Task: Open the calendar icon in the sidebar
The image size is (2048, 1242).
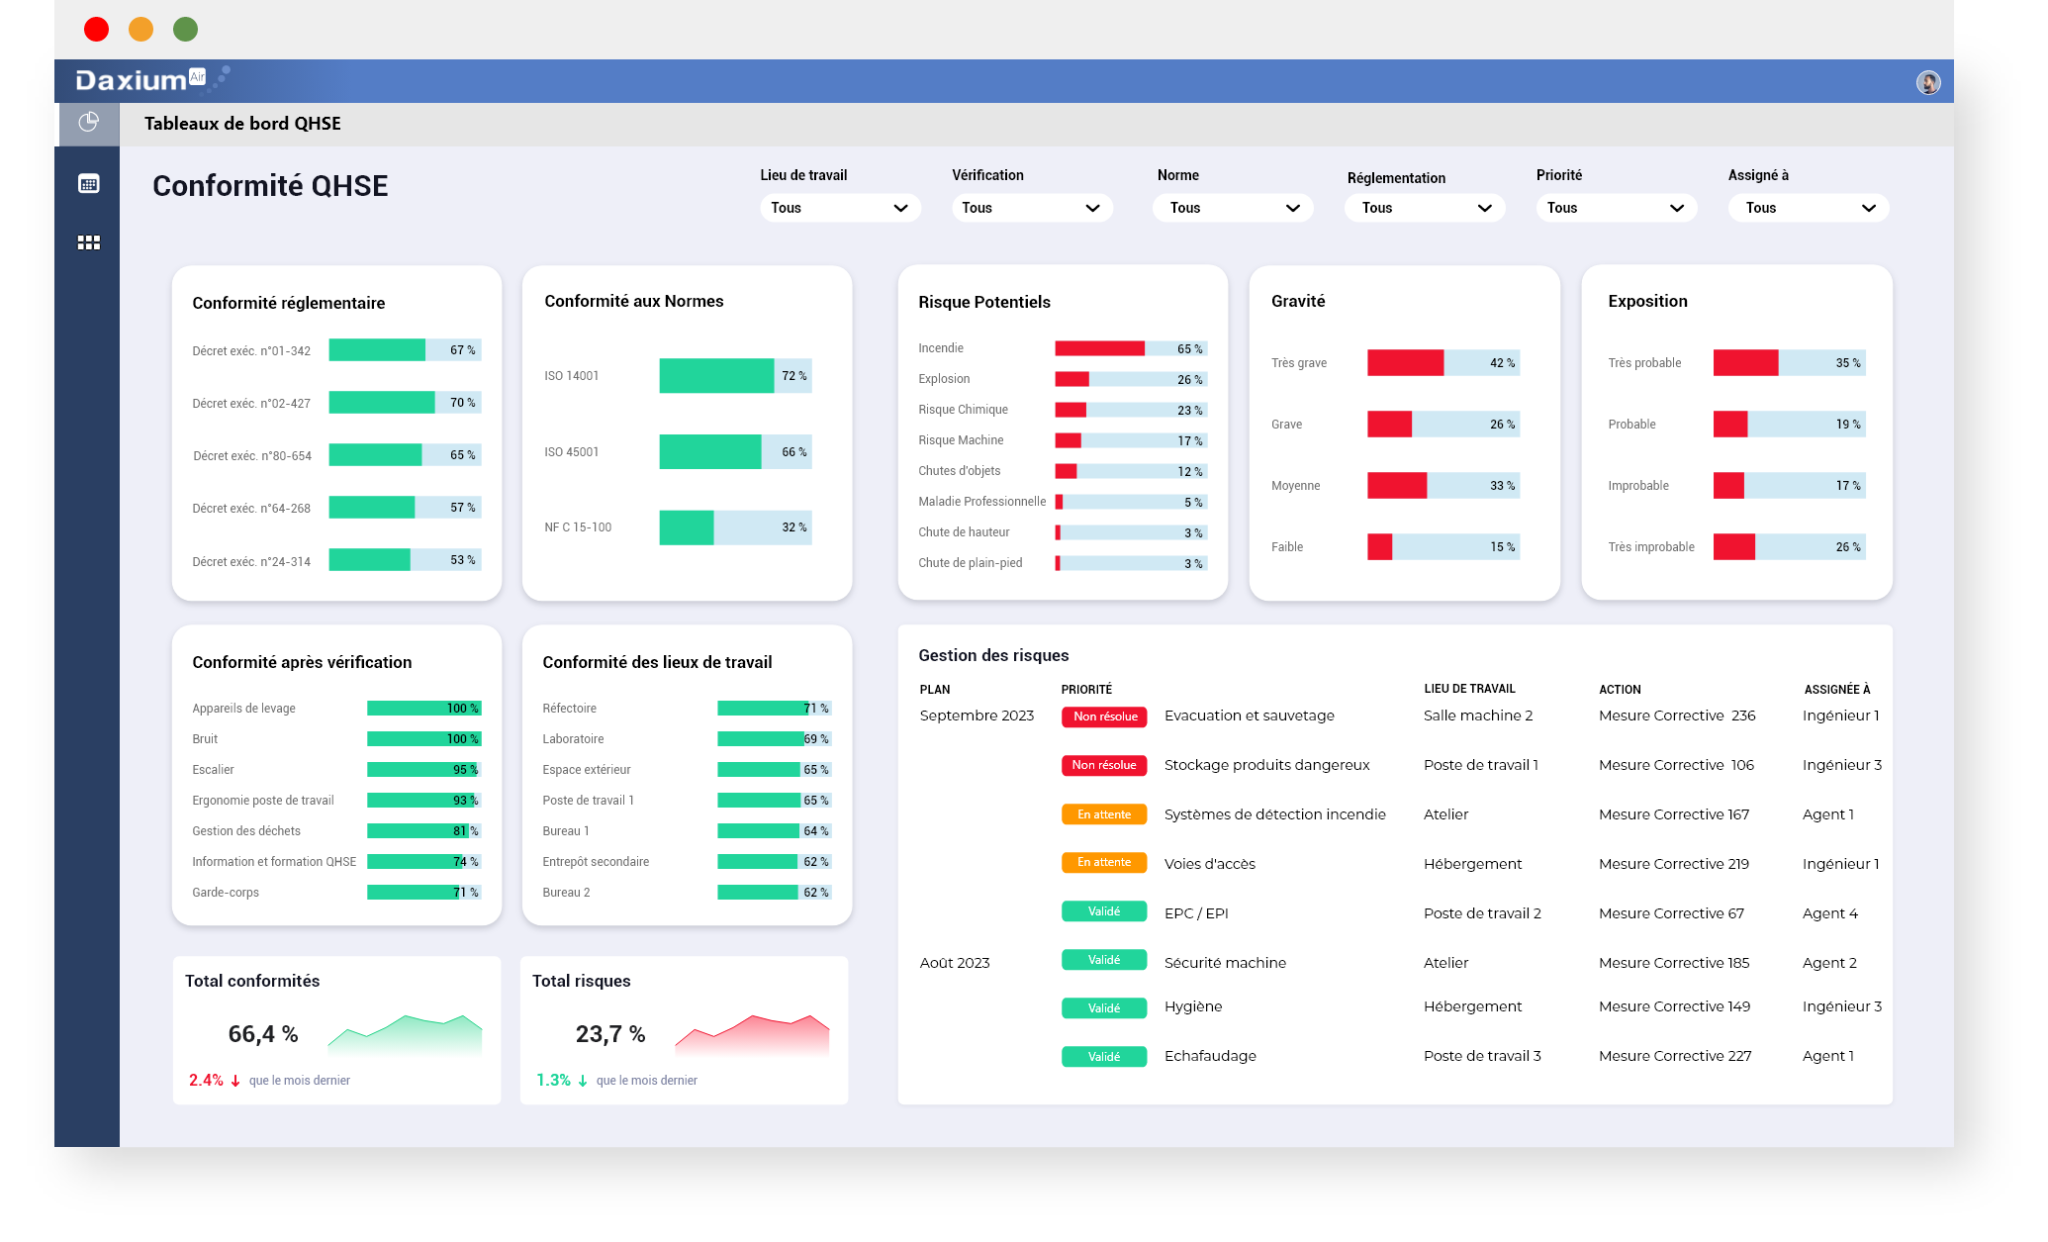Action: pyautogui.click(x=88, y=184)
